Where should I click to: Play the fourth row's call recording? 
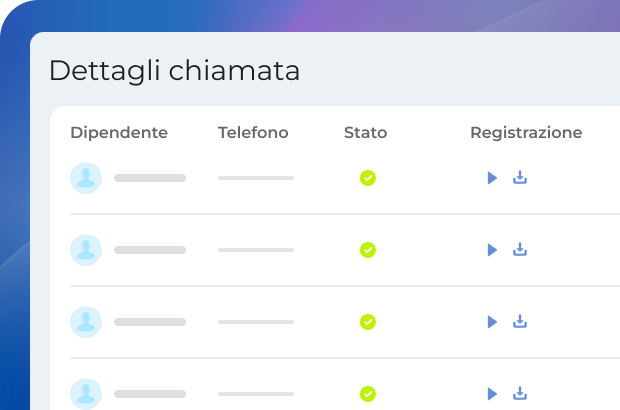pyautogui.click(x=492, y=394)
